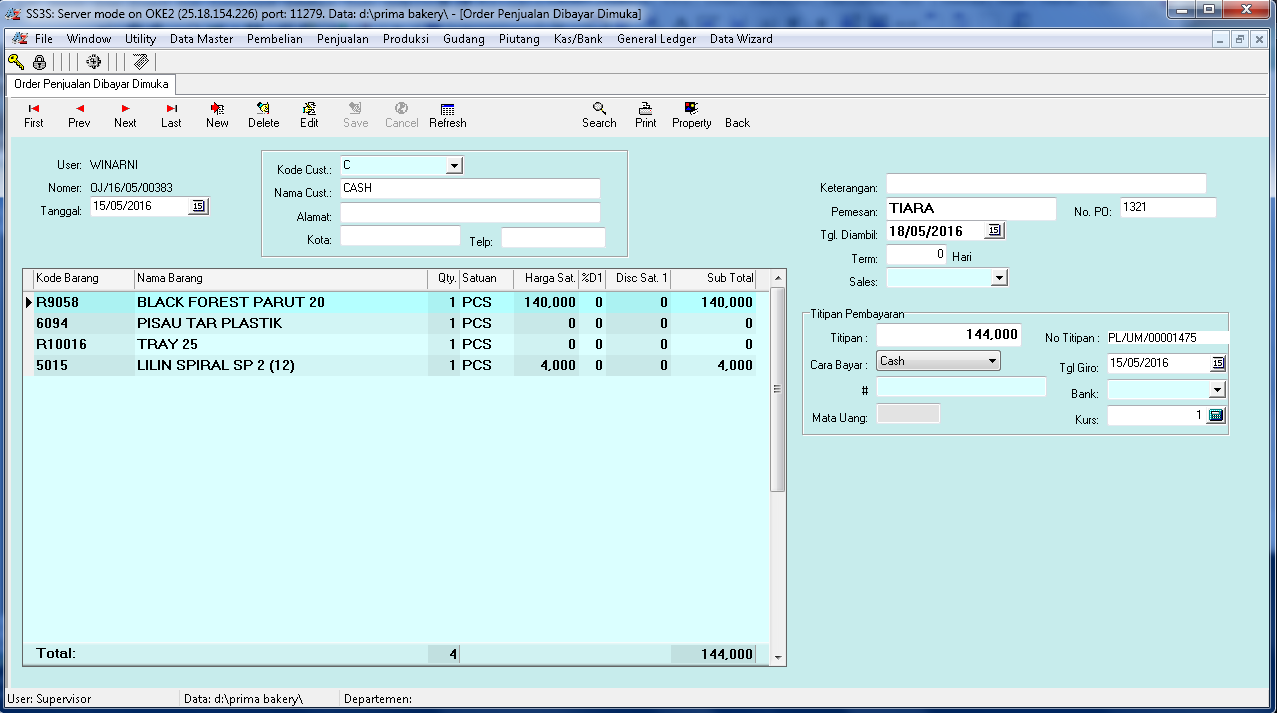This screenshot has width=1277, height=713.
Task: Click the Kode Barang column header
Action: [83, 278]
